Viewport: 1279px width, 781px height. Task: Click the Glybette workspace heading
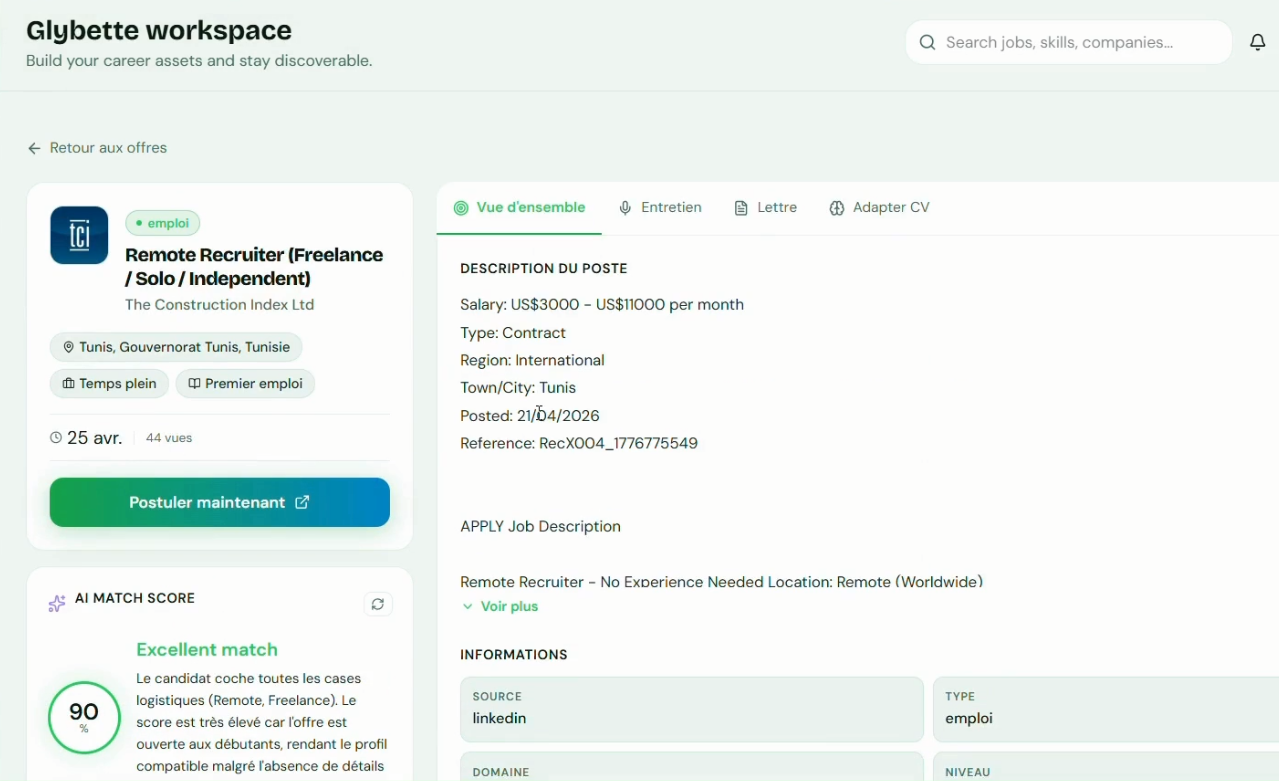[x=159, y=30]
